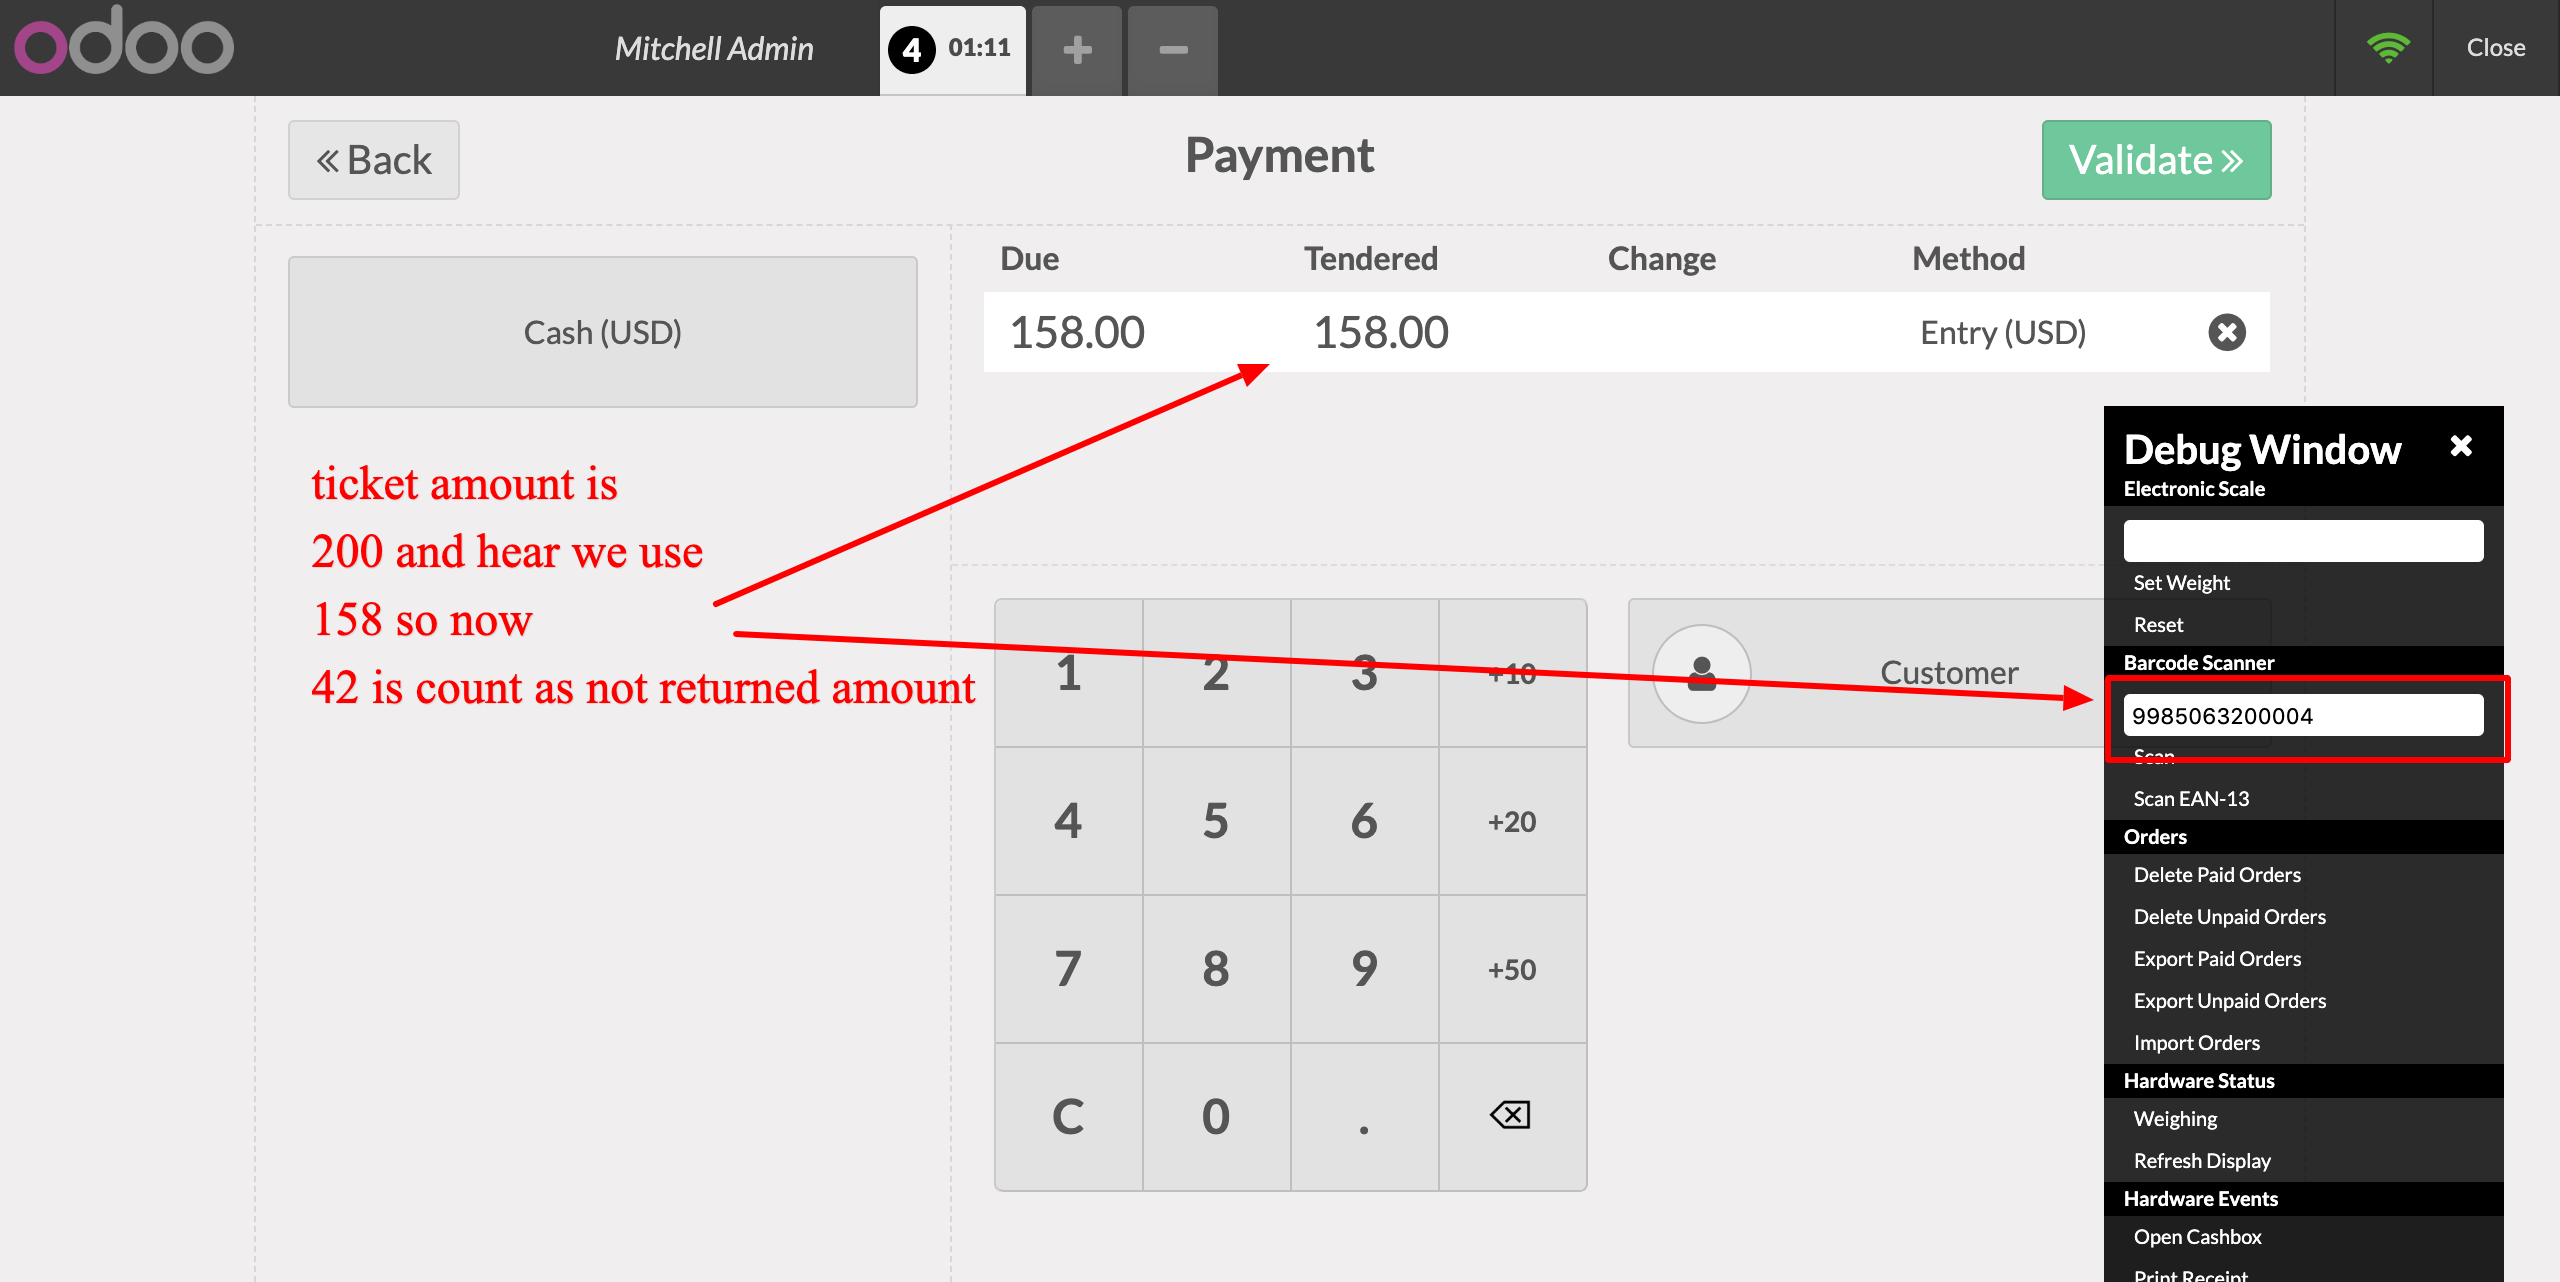The width and height of the screenshot is (2560, 1282).
Task: Click Scan EAN-13 in debug window
Action: point(2191,798)
